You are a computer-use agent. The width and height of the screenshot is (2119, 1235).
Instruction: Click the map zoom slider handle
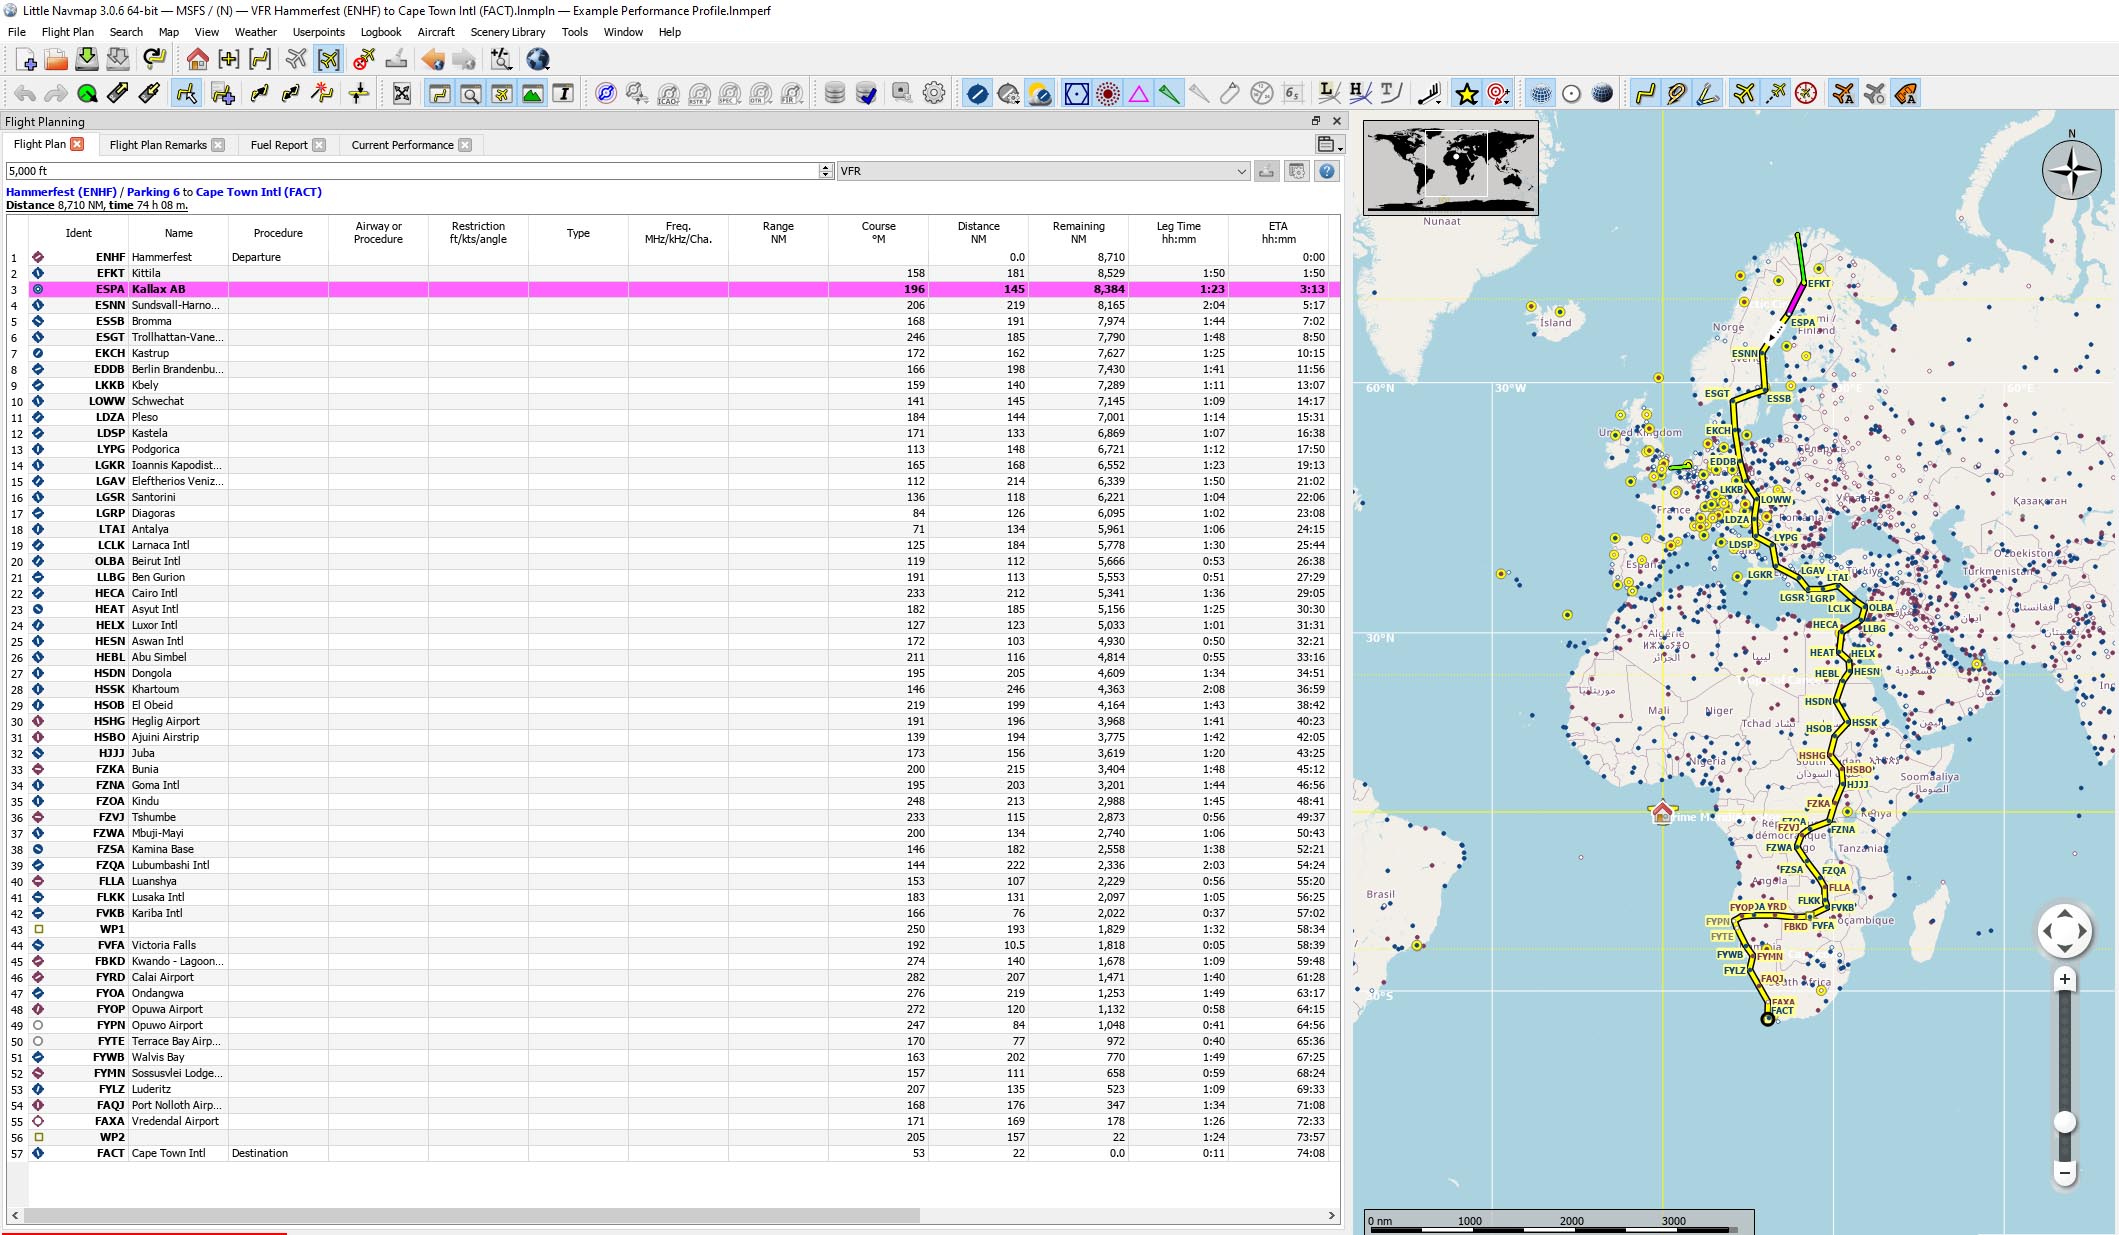pos(2064,1122)
